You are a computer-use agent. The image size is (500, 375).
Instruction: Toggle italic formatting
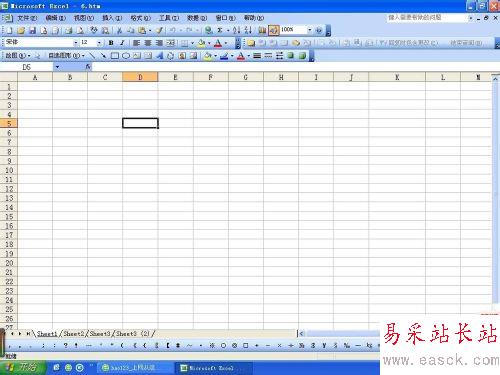click(x=122, y=43)
